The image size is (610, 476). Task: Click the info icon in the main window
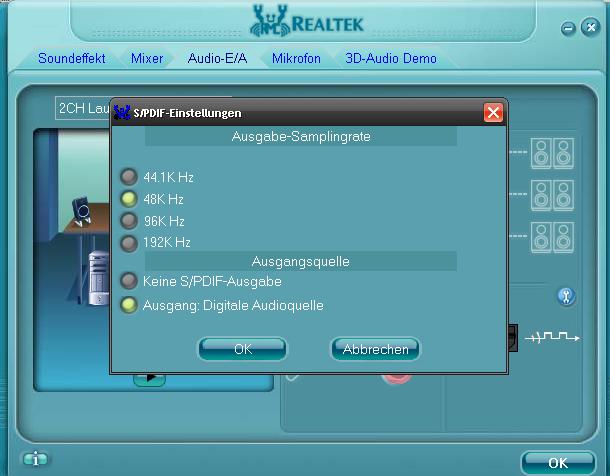(x=35, y=459)
